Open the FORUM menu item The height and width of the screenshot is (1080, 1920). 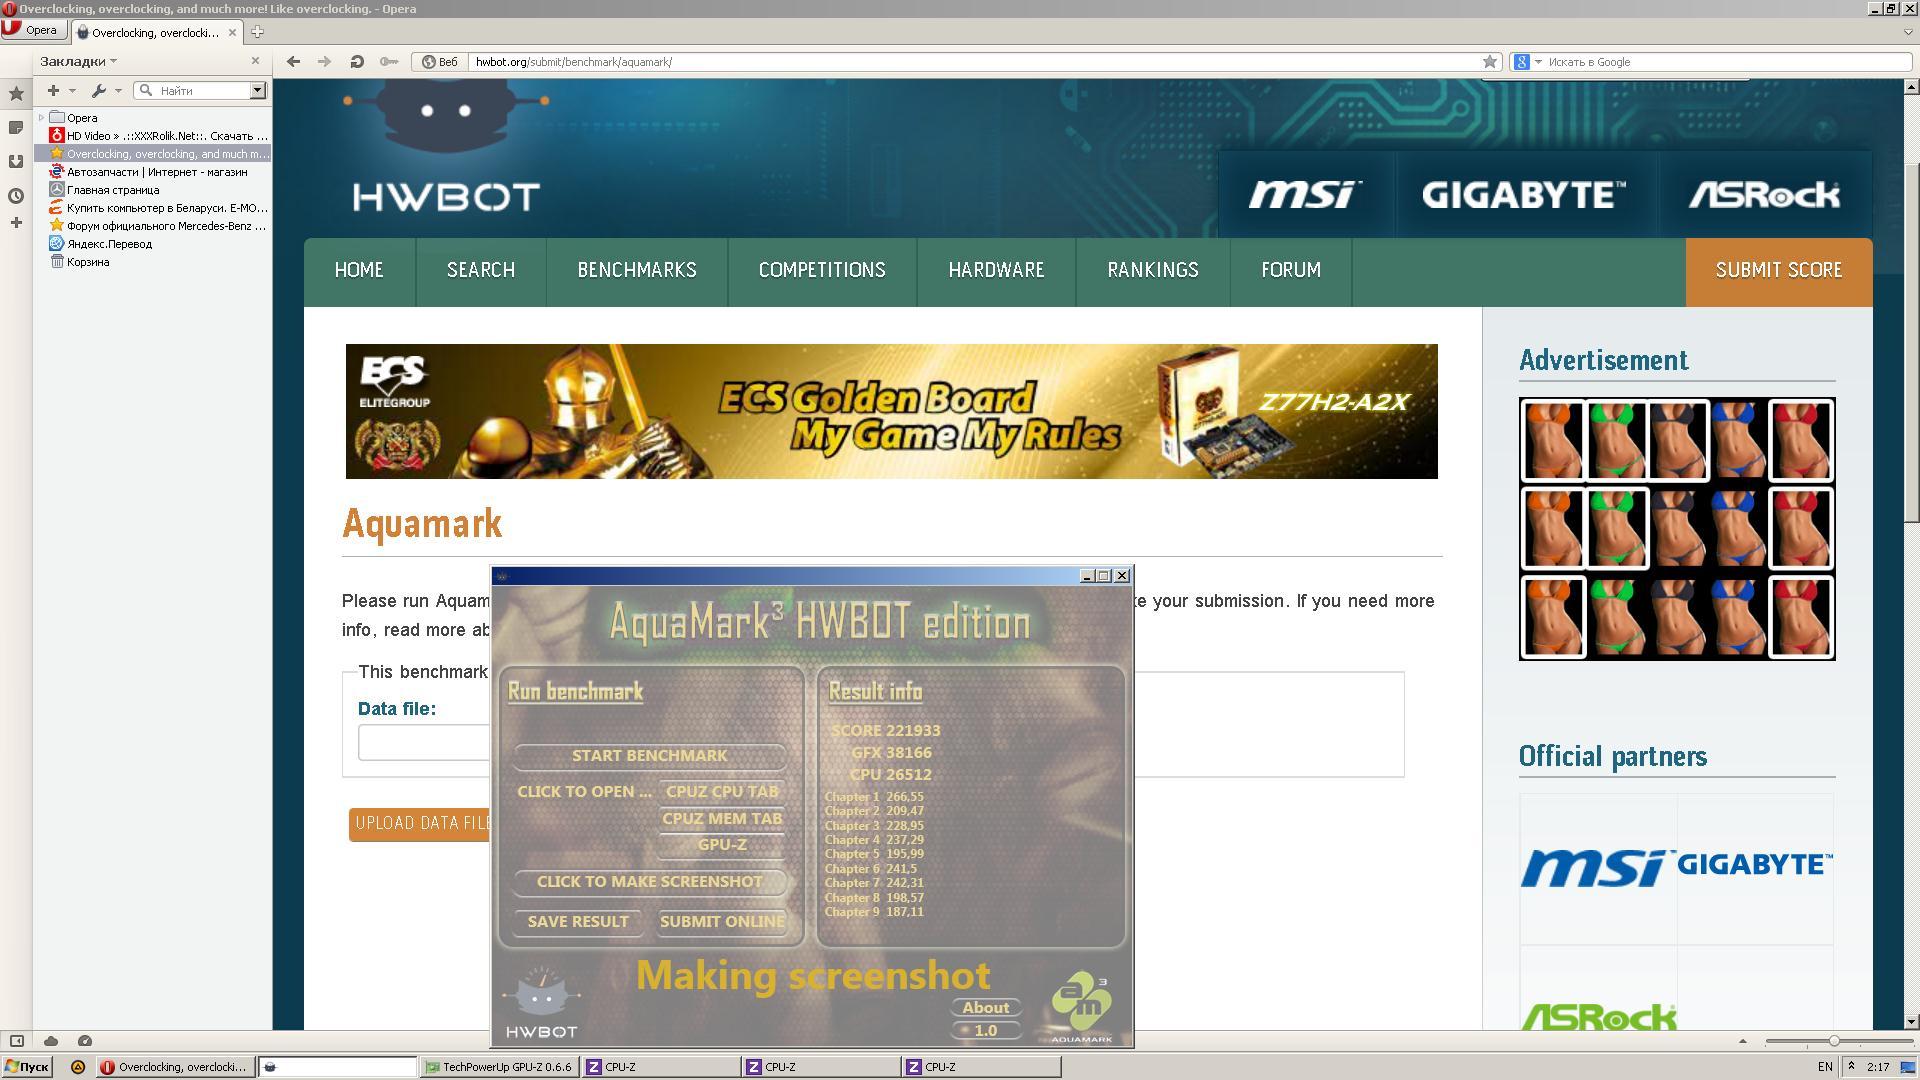[1291, 271]
